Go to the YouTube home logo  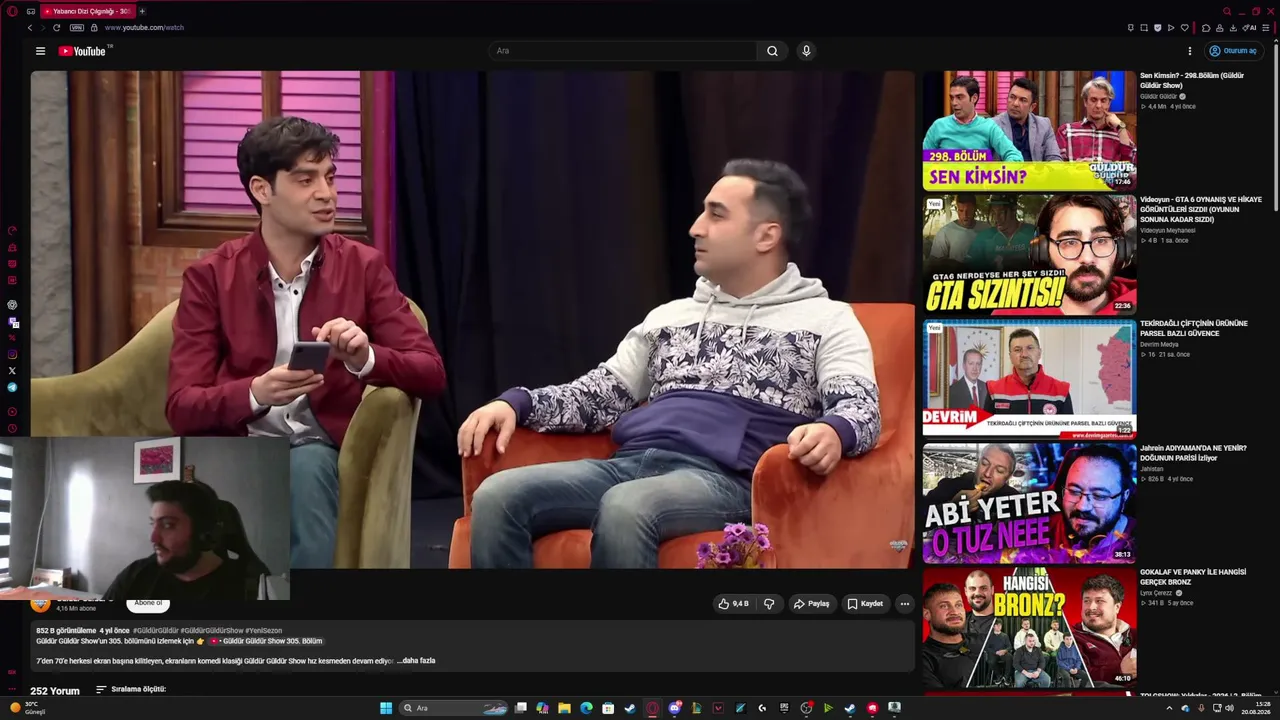coord(84,51)
